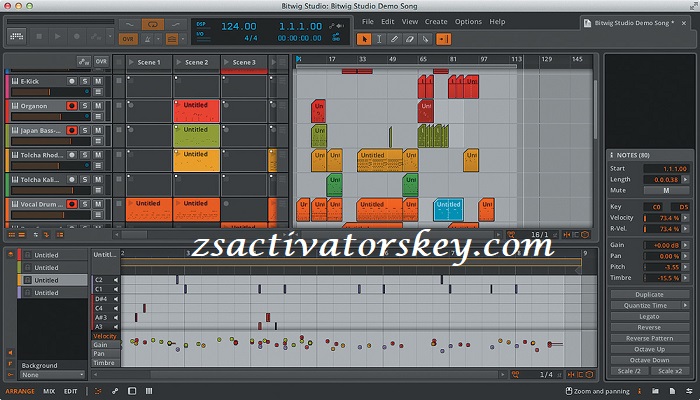Click the Duplicate button
Image resolution: width=700 pixels, height=400 pixels.
[649, 295]
